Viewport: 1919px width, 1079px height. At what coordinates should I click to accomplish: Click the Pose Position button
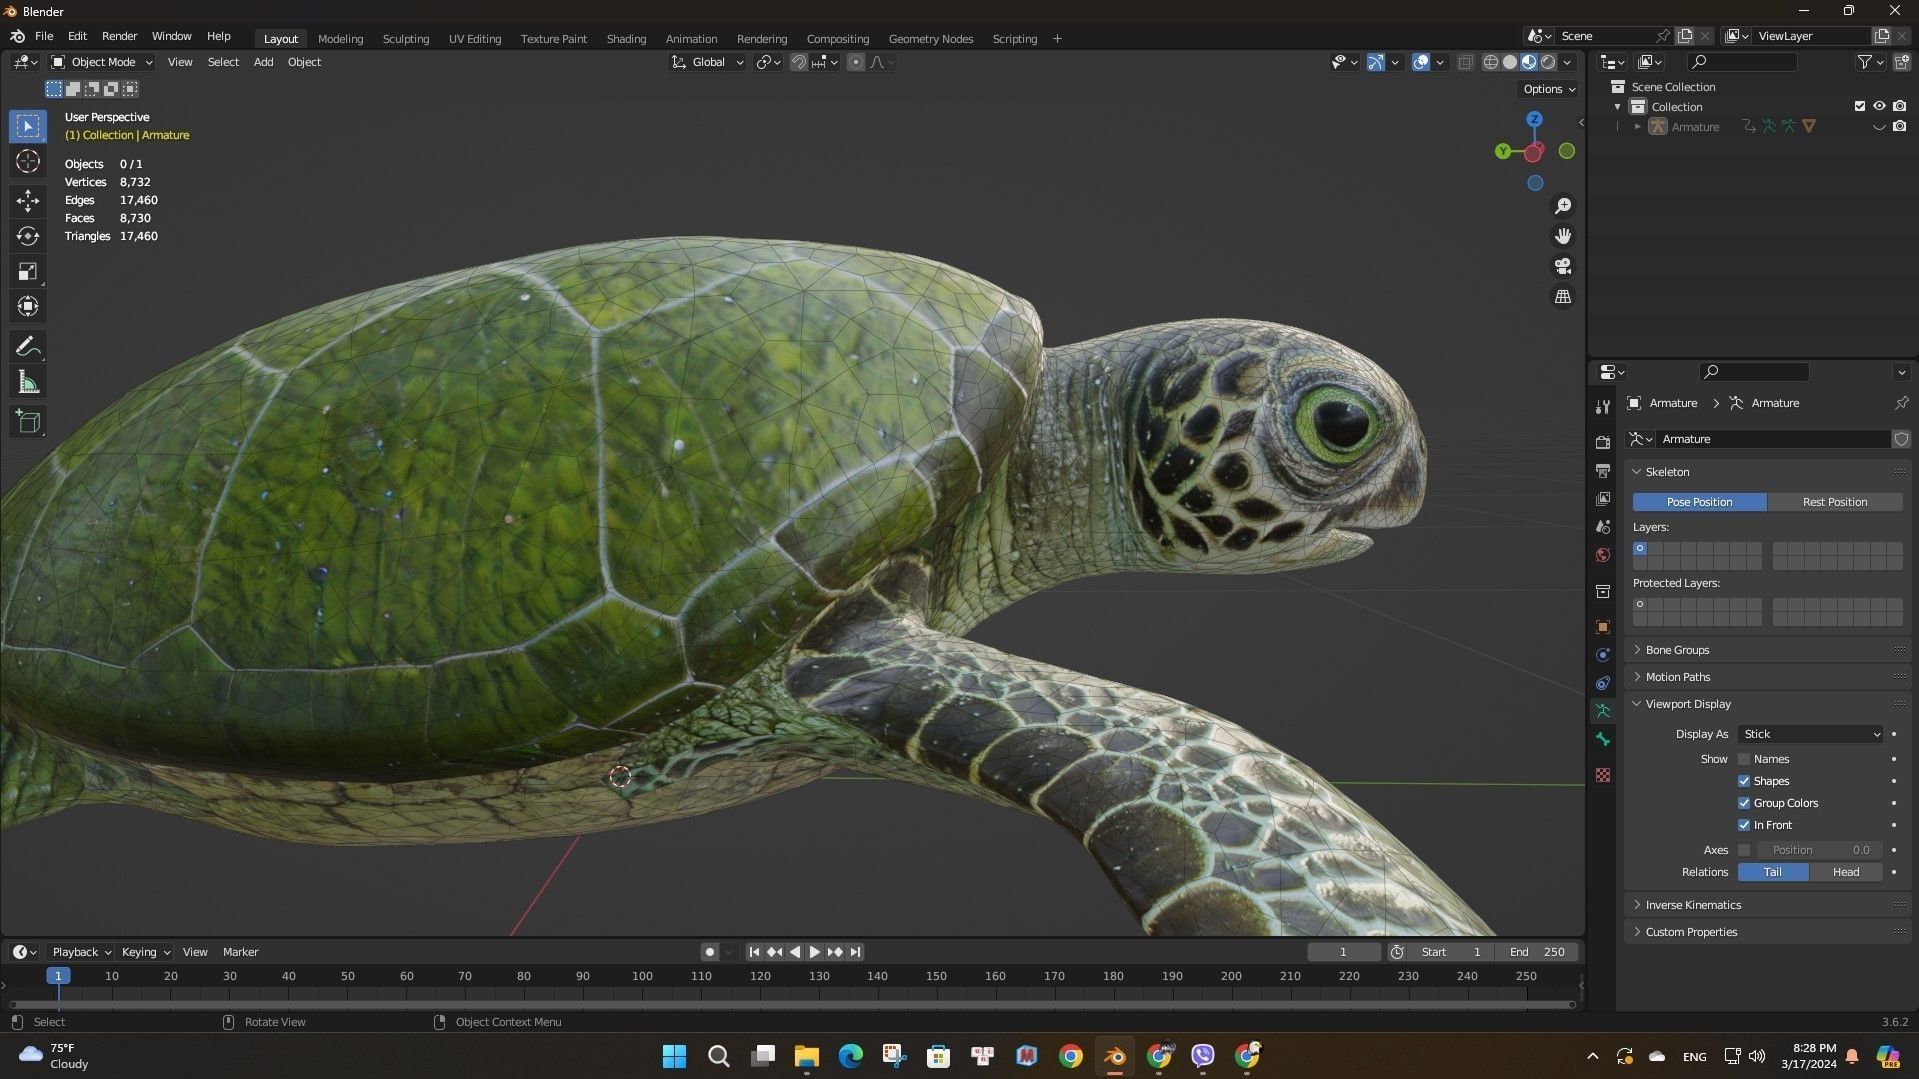click(x=1699, y=502)
